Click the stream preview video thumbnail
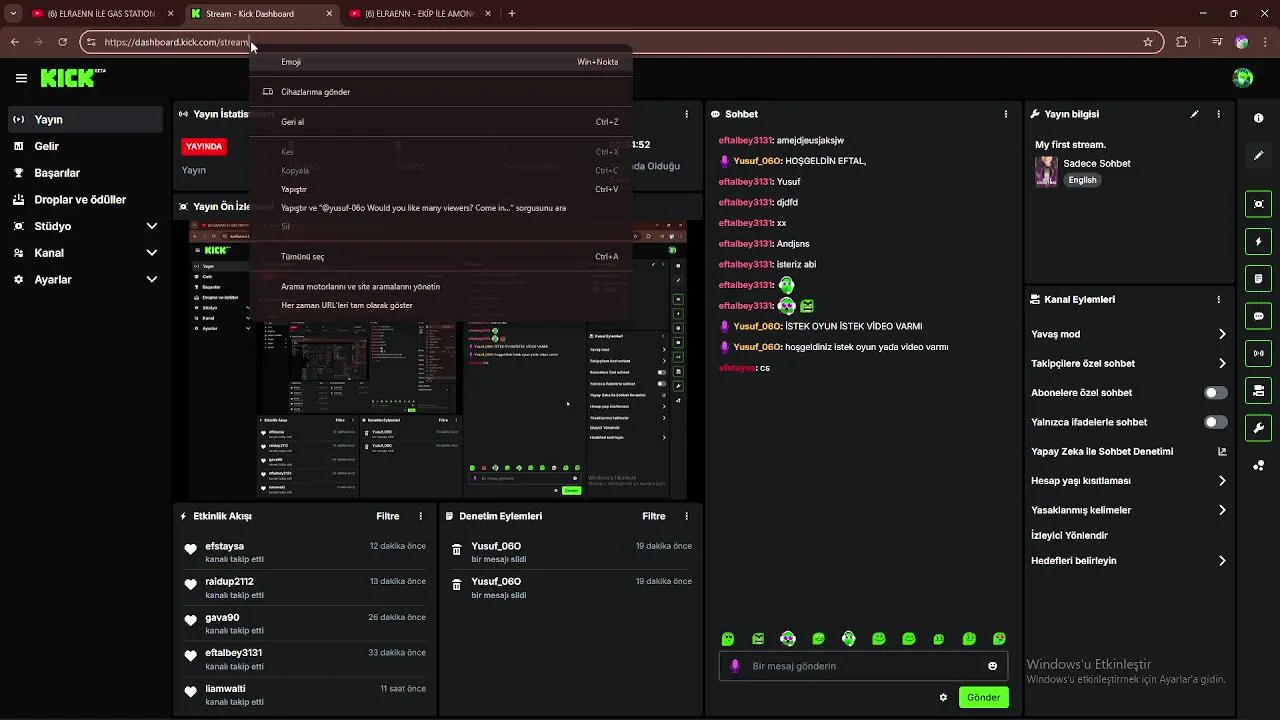This screenshot has height=720, width=1280. pos(438,360)
